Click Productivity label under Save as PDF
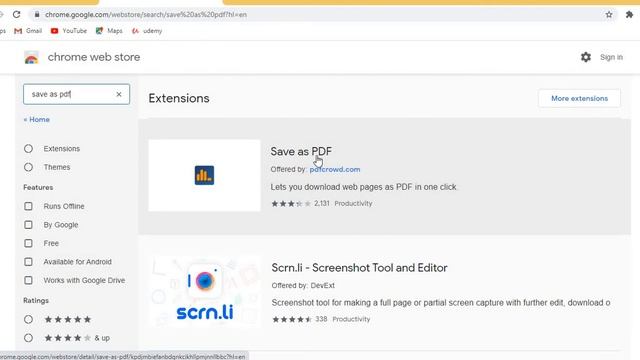 coord(353,204)
